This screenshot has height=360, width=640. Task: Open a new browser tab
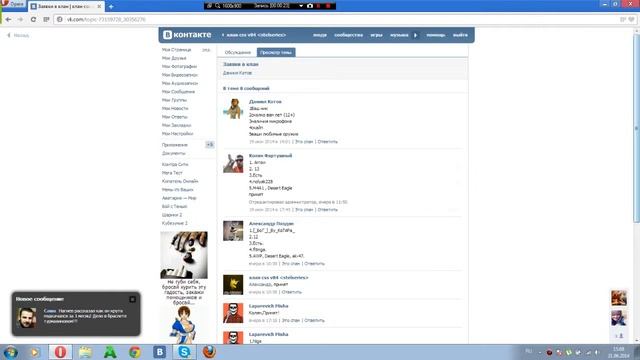(111, 7)
